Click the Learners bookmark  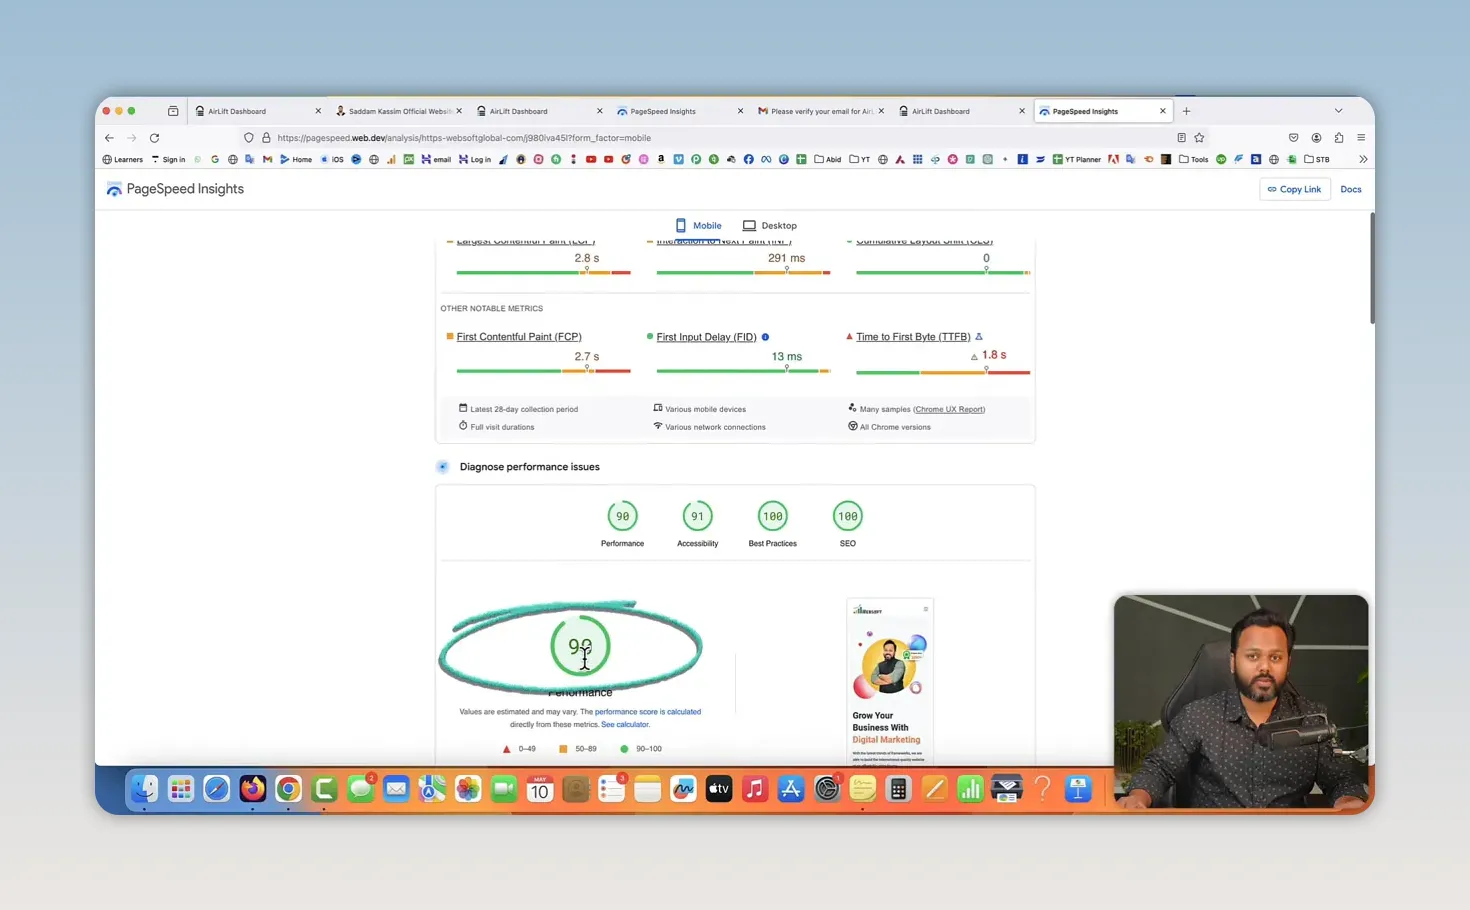(x=123, y=159)
